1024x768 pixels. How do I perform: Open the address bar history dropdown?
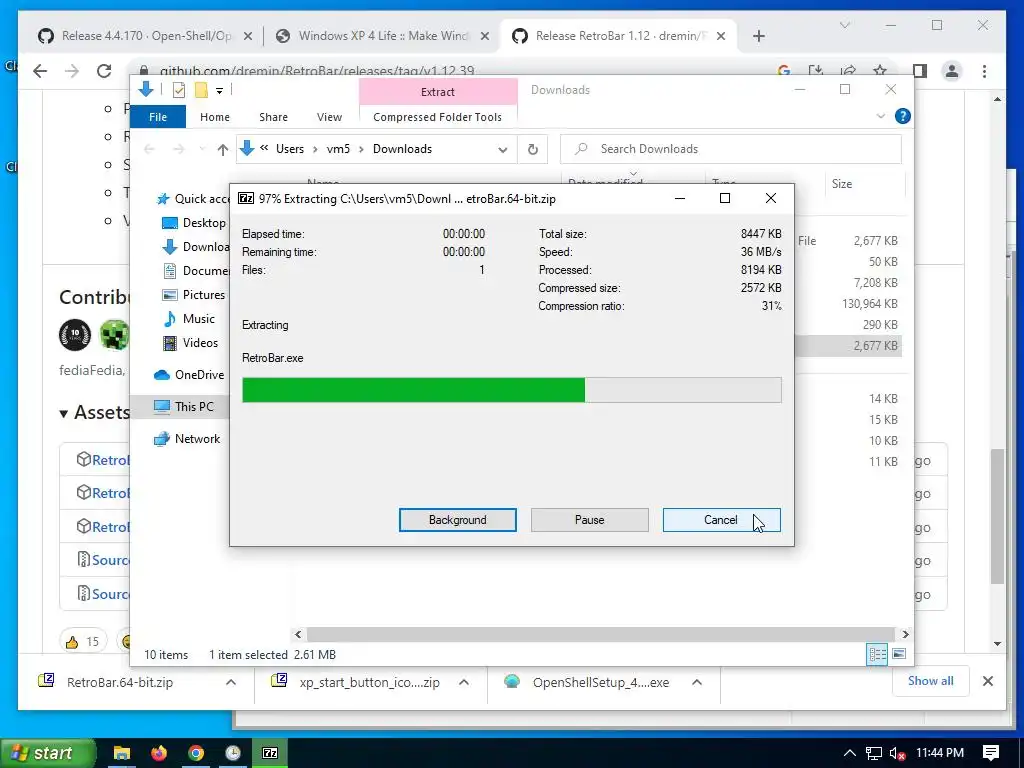point(502,150)
